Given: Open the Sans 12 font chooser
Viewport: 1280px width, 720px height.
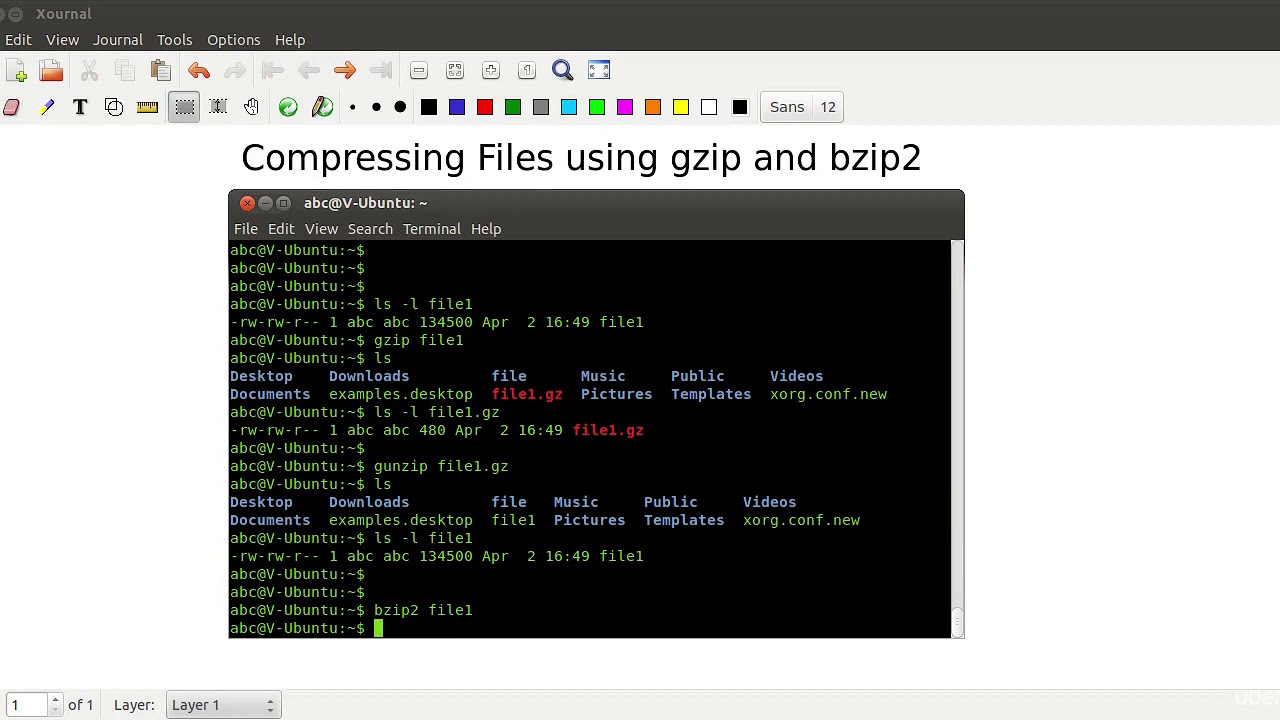Looking at the screenshot, I should click(x=802, y=107).
